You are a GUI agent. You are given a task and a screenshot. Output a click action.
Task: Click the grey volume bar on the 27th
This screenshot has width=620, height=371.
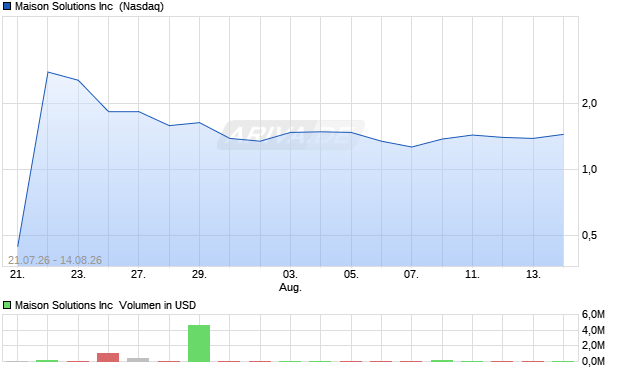point(138,360)
